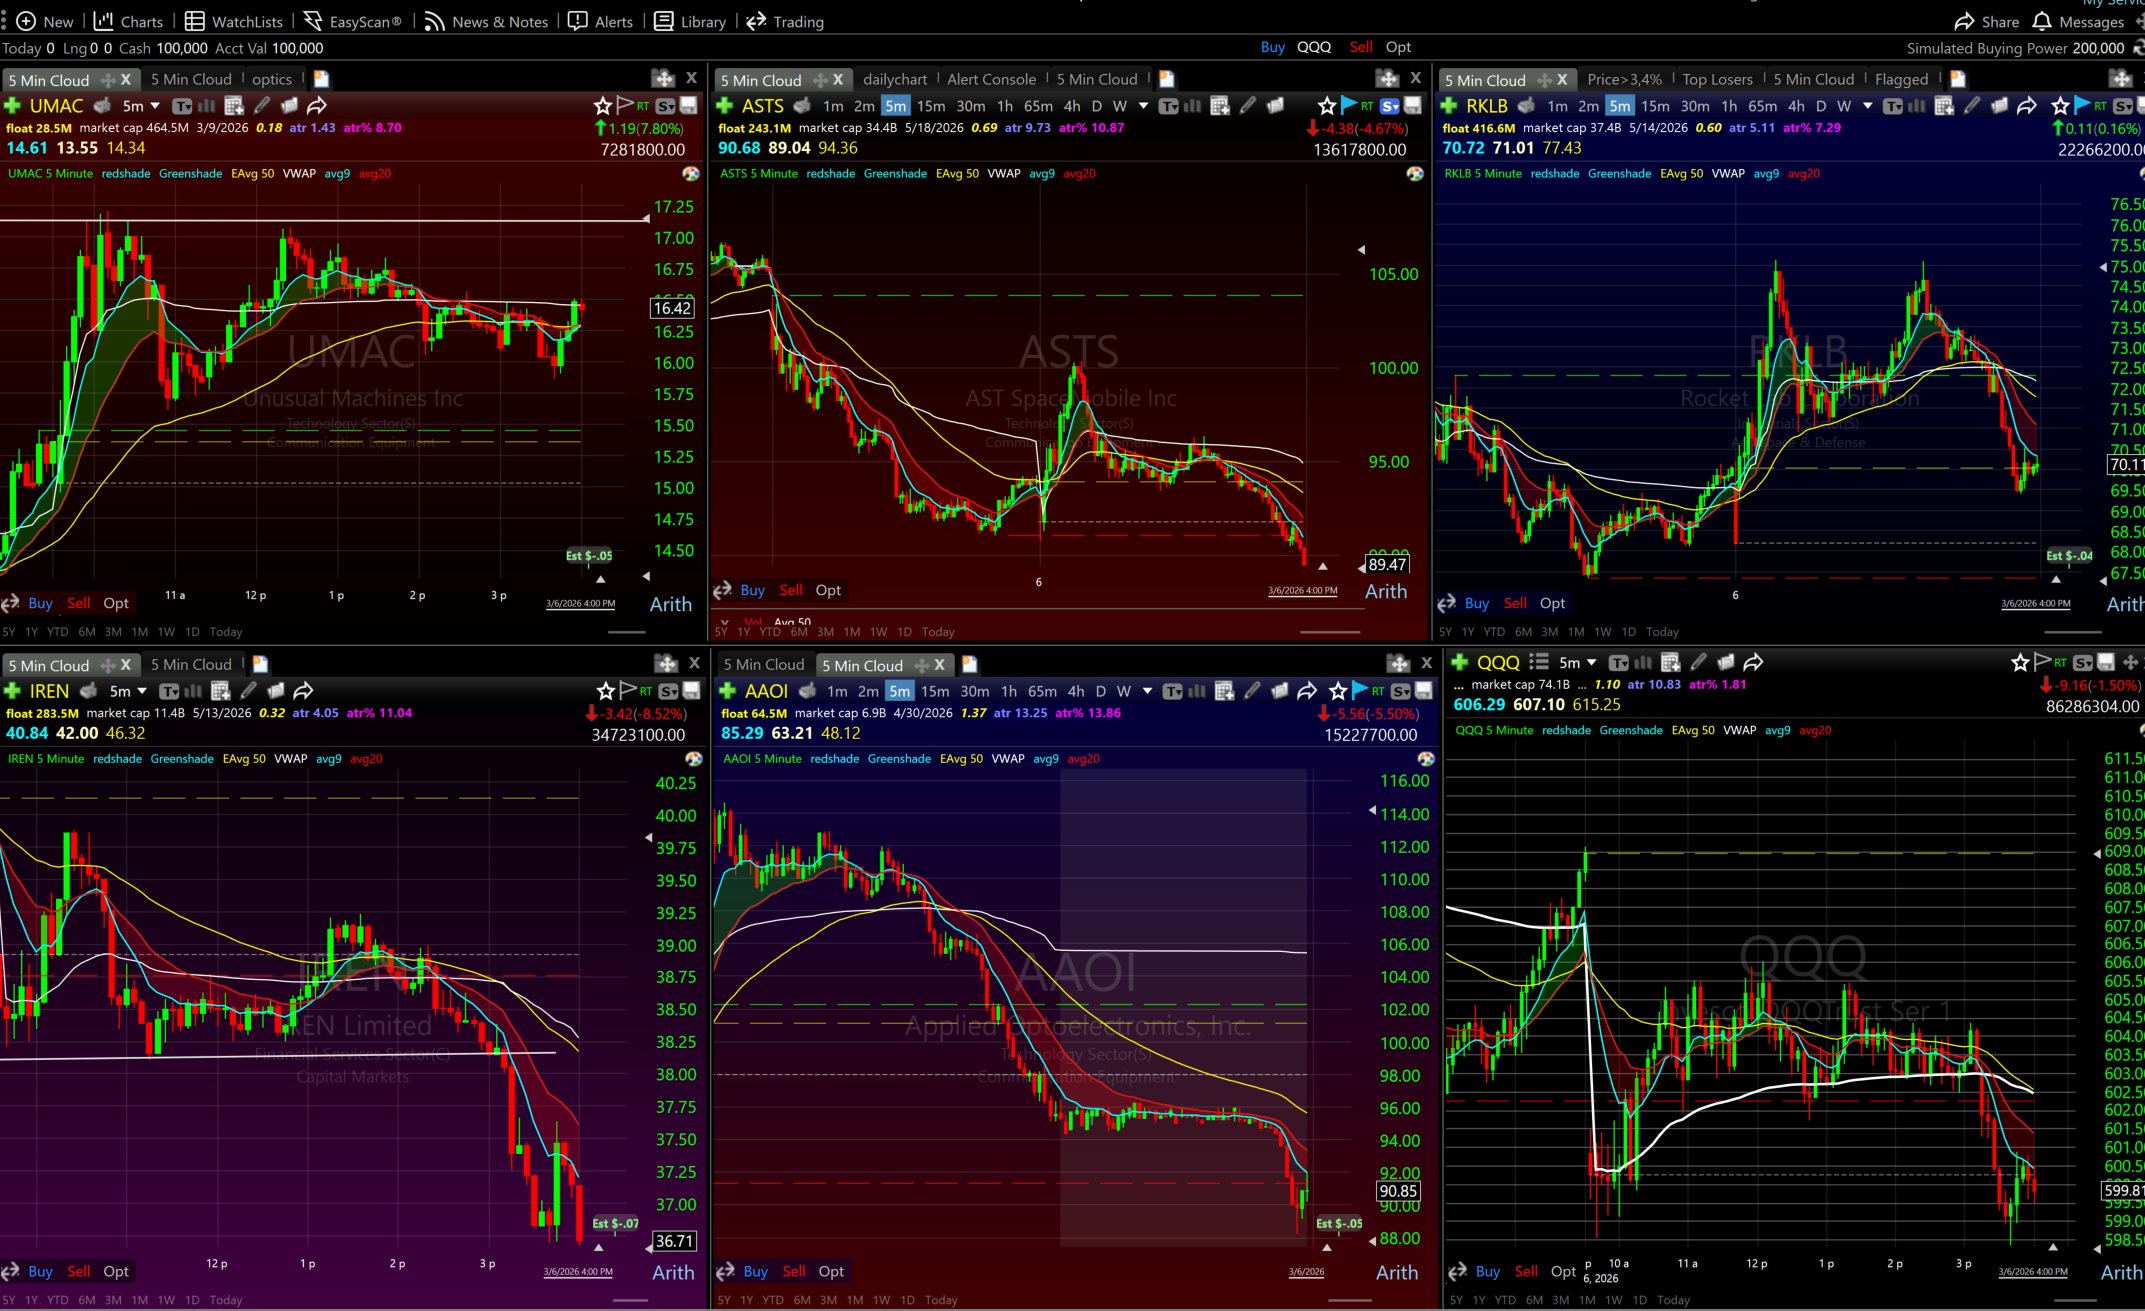This screenshot has height=1311, width=2145.
Task: Open the Top Losers tab on the RKLB panel
Action: [x=1717, y=79]
